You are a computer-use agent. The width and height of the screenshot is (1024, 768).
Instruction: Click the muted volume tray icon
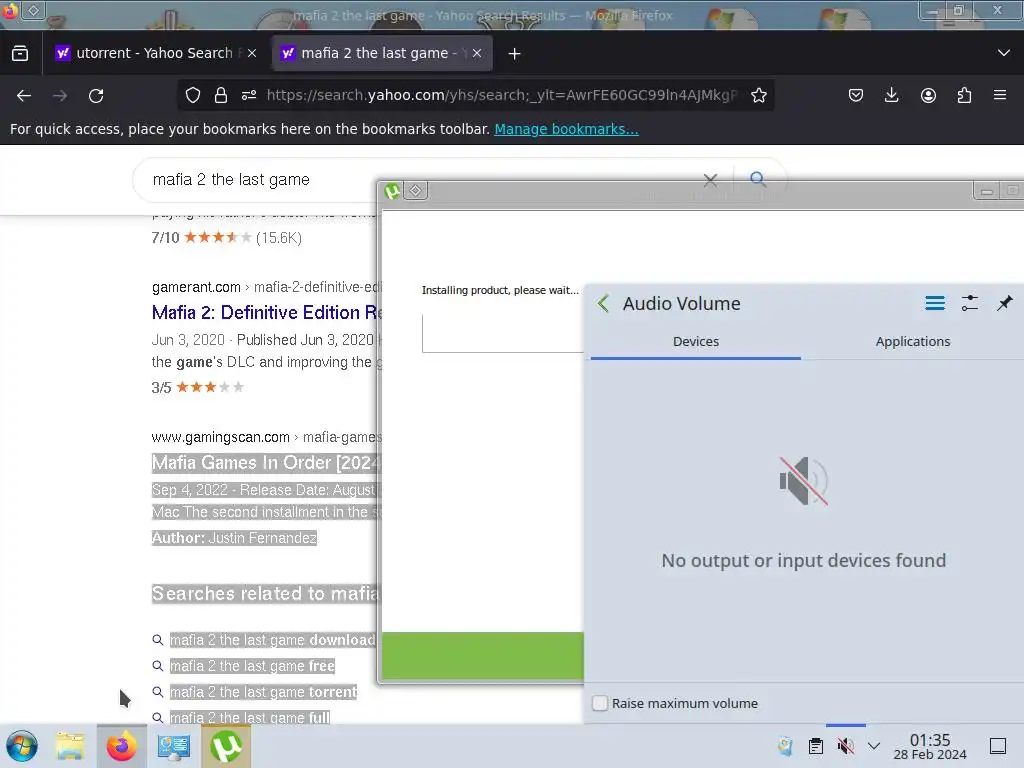point(846,746)
